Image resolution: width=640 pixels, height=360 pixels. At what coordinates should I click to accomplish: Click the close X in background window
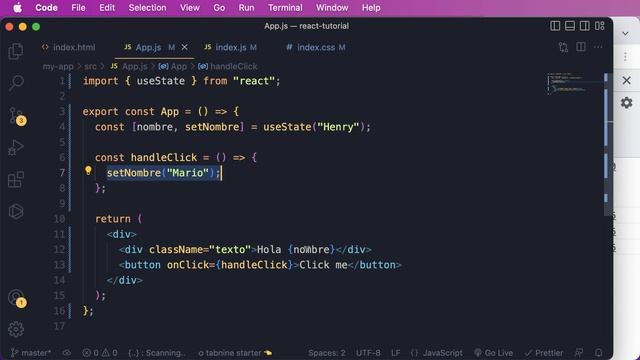coord(627,80)
